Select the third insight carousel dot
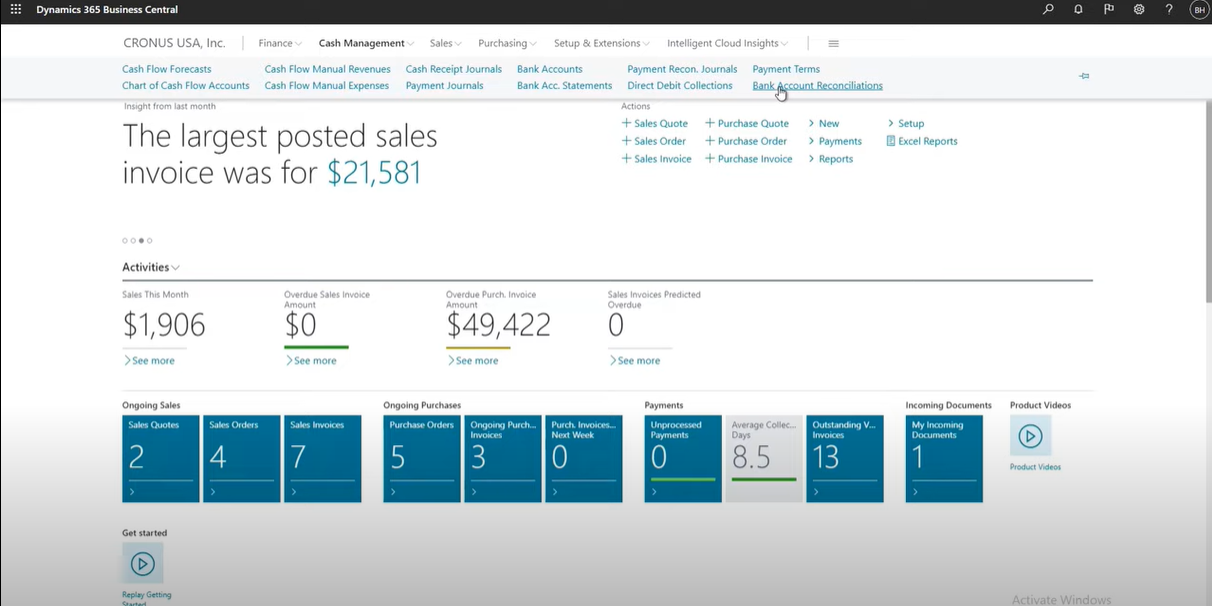 [x=141, y=240]
